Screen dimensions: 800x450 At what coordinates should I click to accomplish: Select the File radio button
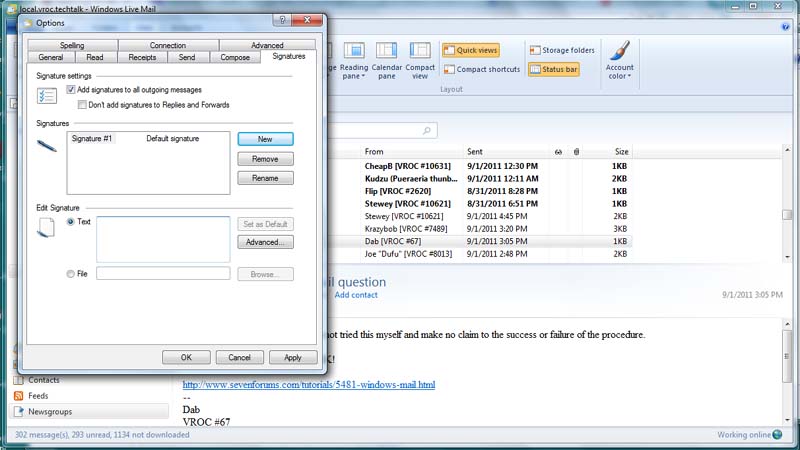[70, 274]
